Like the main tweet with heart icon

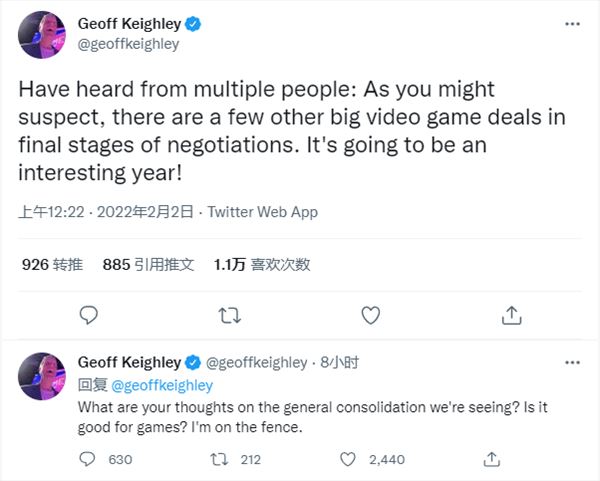371,316
